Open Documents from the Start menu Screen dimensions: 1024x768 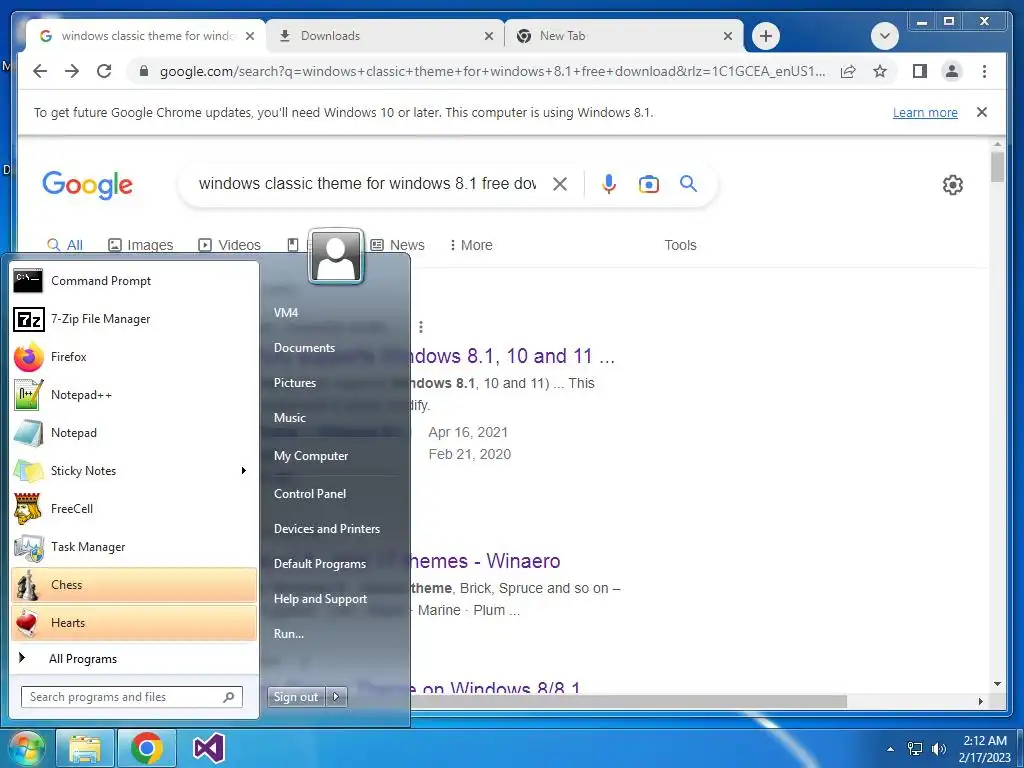304,347
